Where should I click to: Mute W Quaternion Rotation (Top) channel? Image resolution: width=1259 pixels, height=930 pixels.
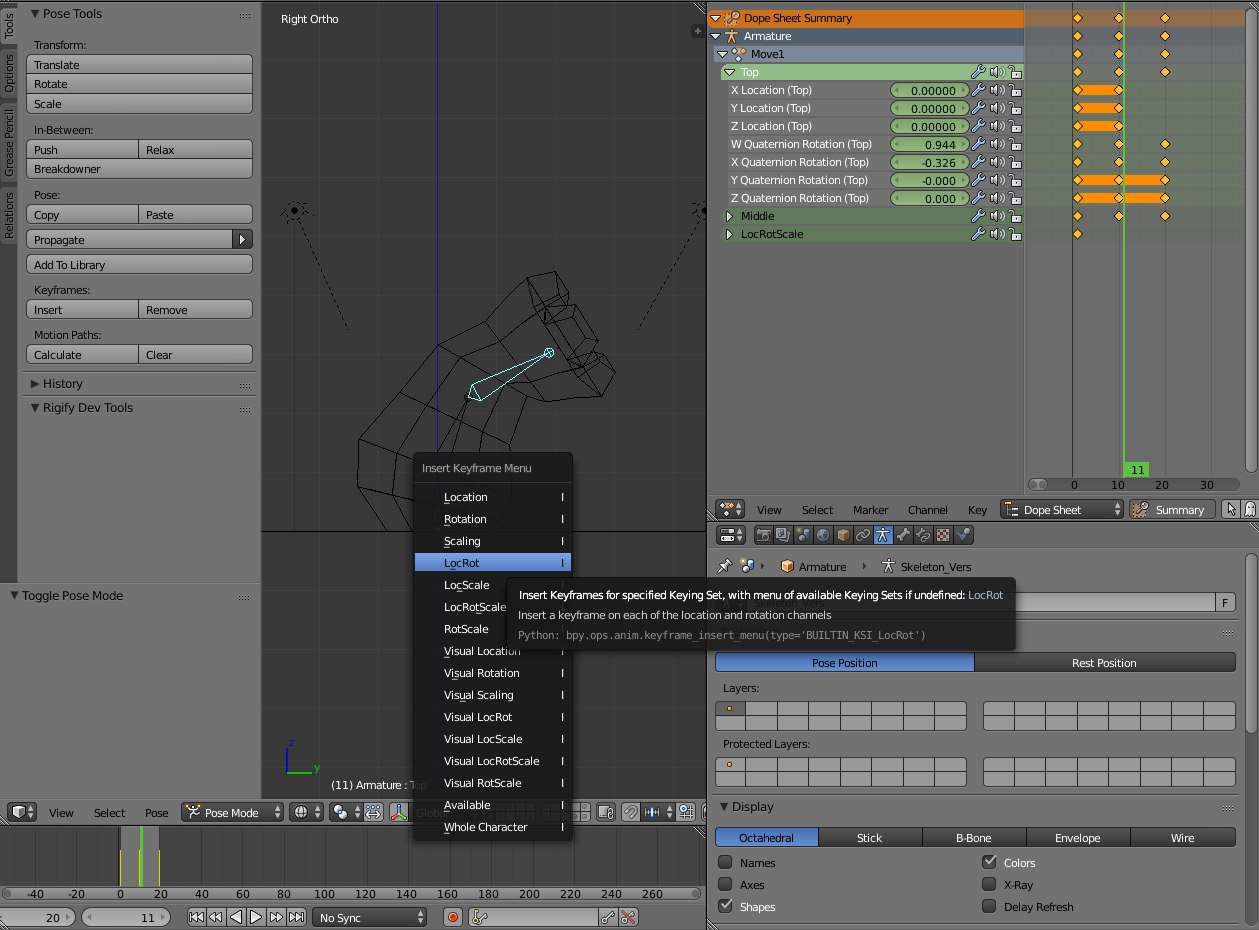coord(997,144)
